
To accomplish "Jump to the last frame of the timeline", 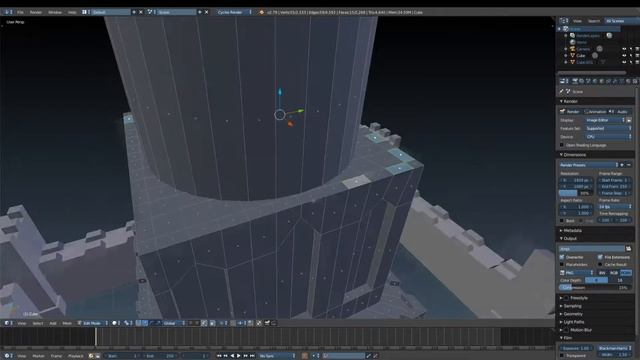I will coord(252,356).
